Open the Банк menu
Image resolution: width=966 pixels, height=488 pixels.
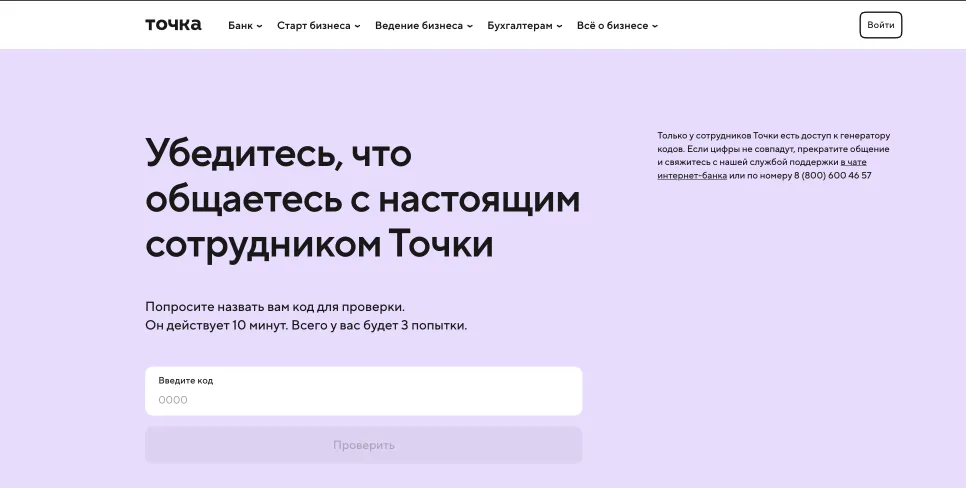(240, 26)
